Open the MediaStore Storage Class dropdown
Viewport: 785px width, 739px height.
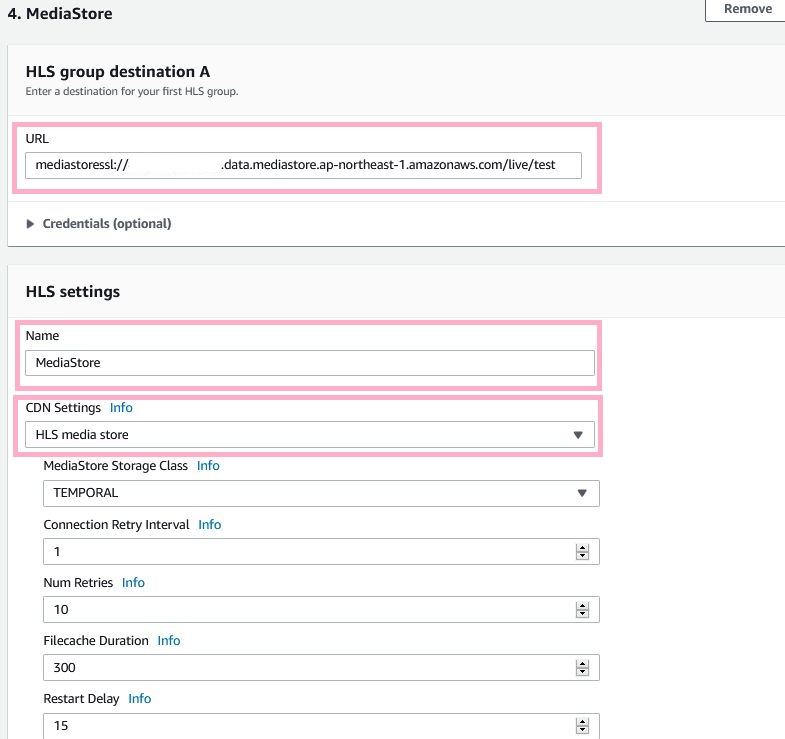point(321,493)
